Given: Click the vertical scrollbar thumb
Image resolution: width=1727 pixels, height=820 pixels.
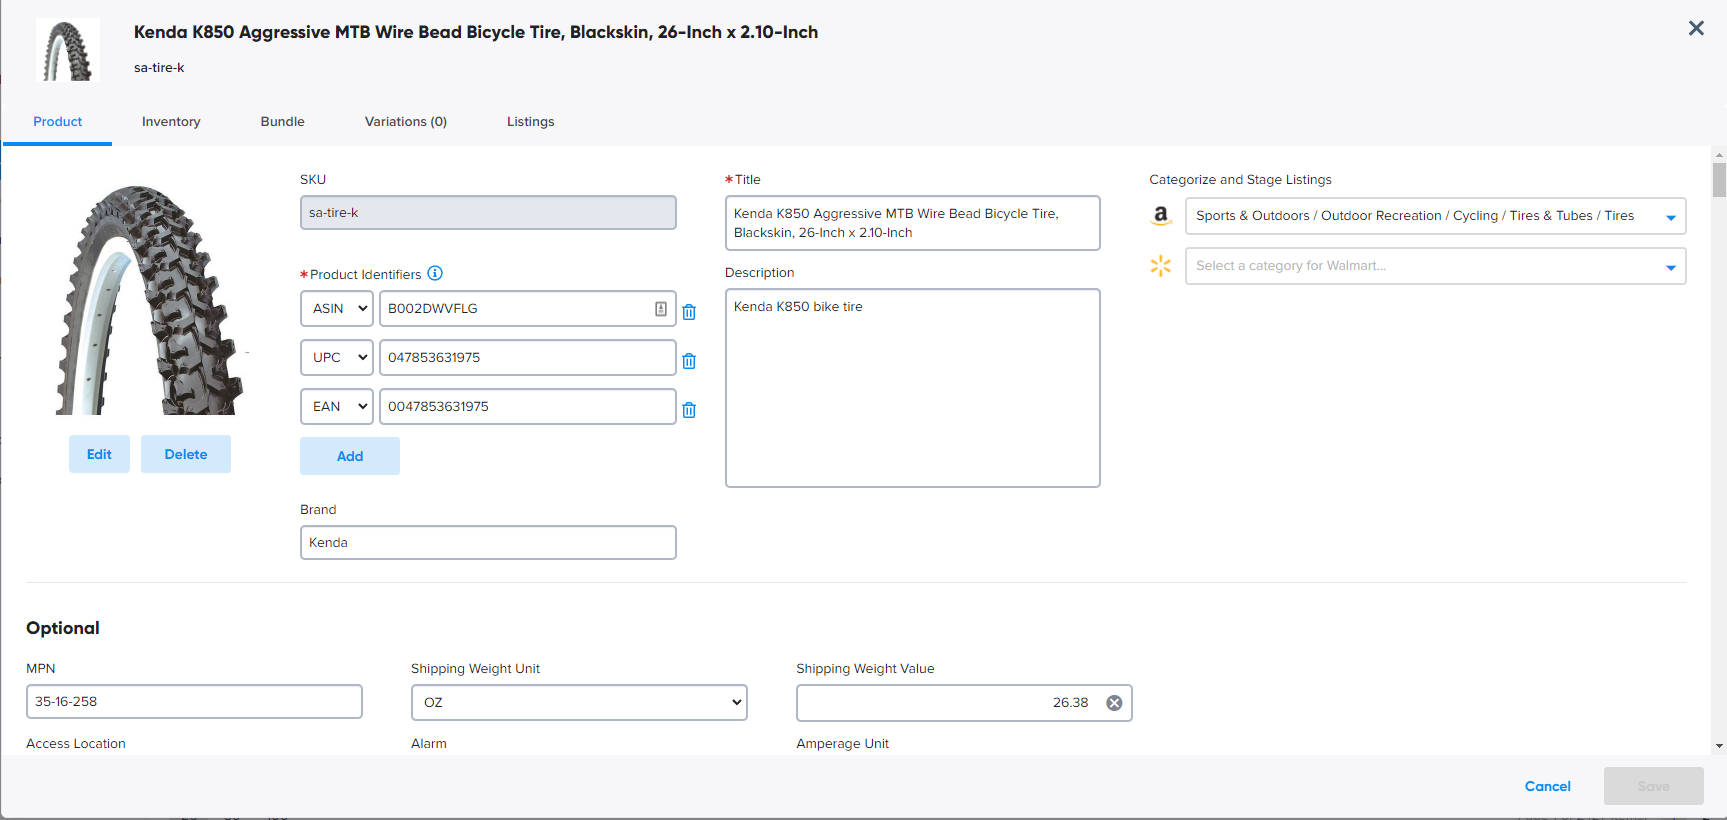Looking at the screenshot, I should (x=1719, y=180).
